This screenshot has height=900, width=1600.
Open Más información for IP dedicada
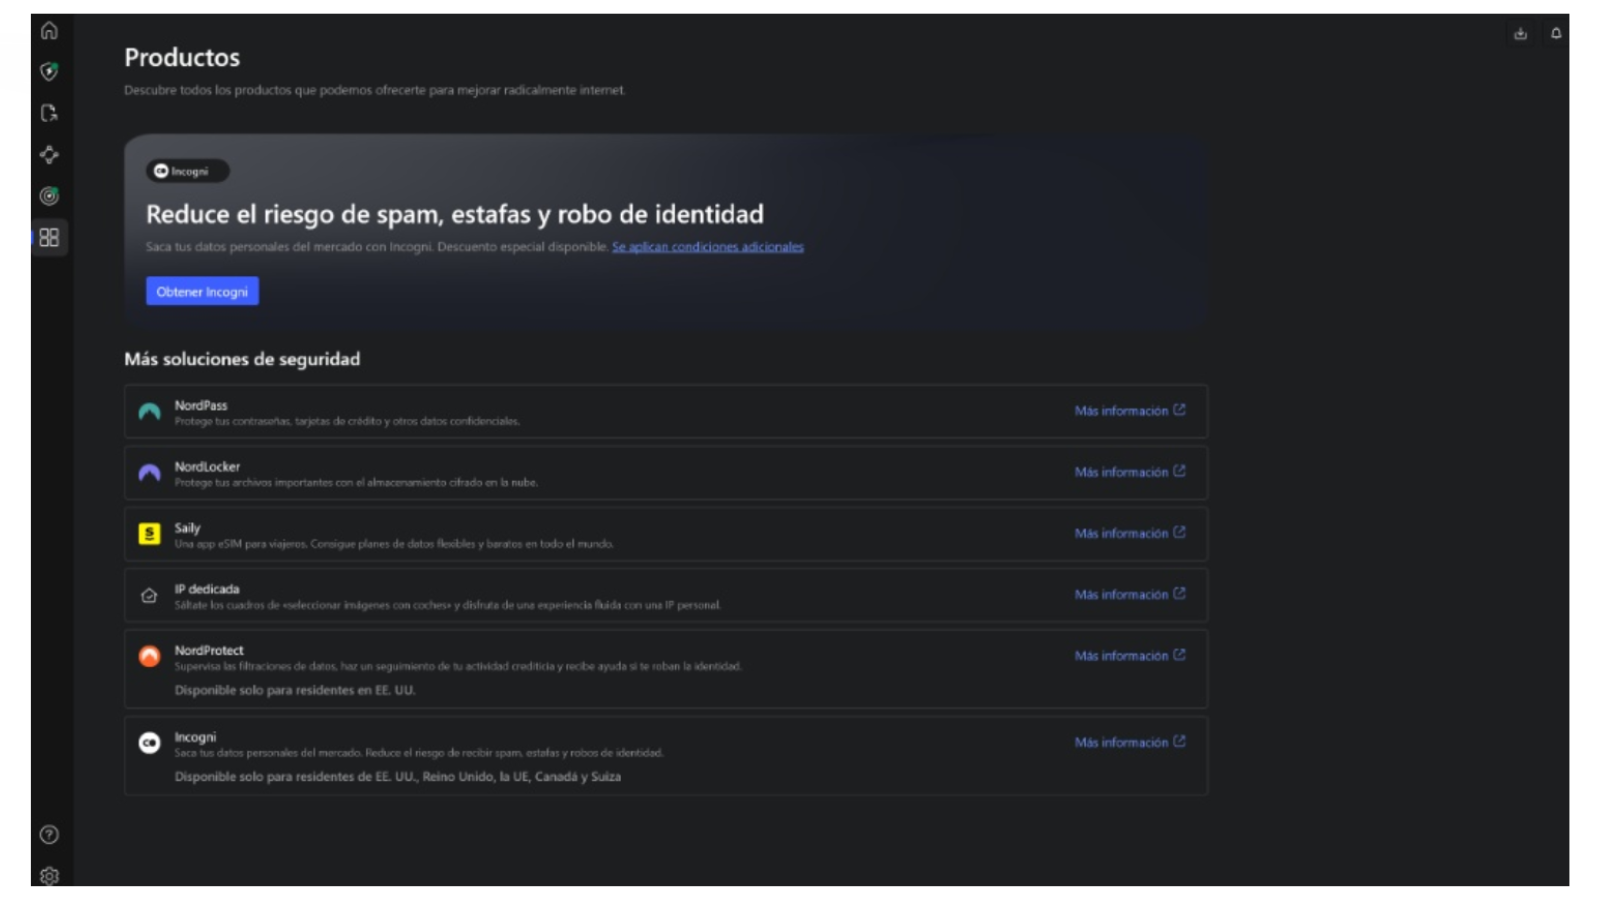(x=1129, y=594)
